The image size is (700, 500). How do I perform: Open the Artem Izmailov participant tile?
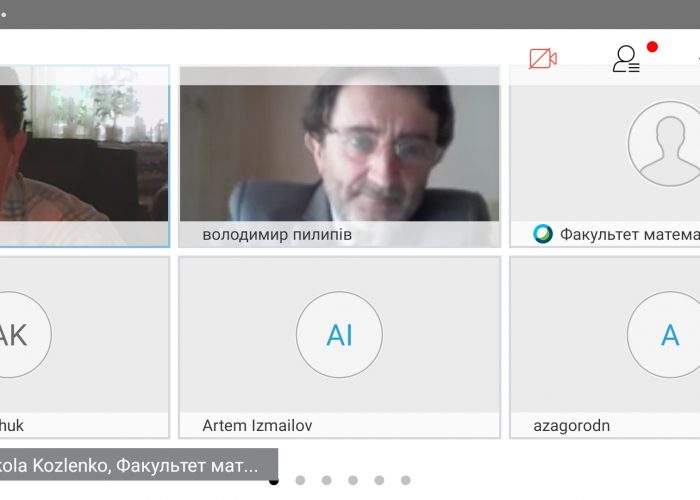click(x=339, y=347)
